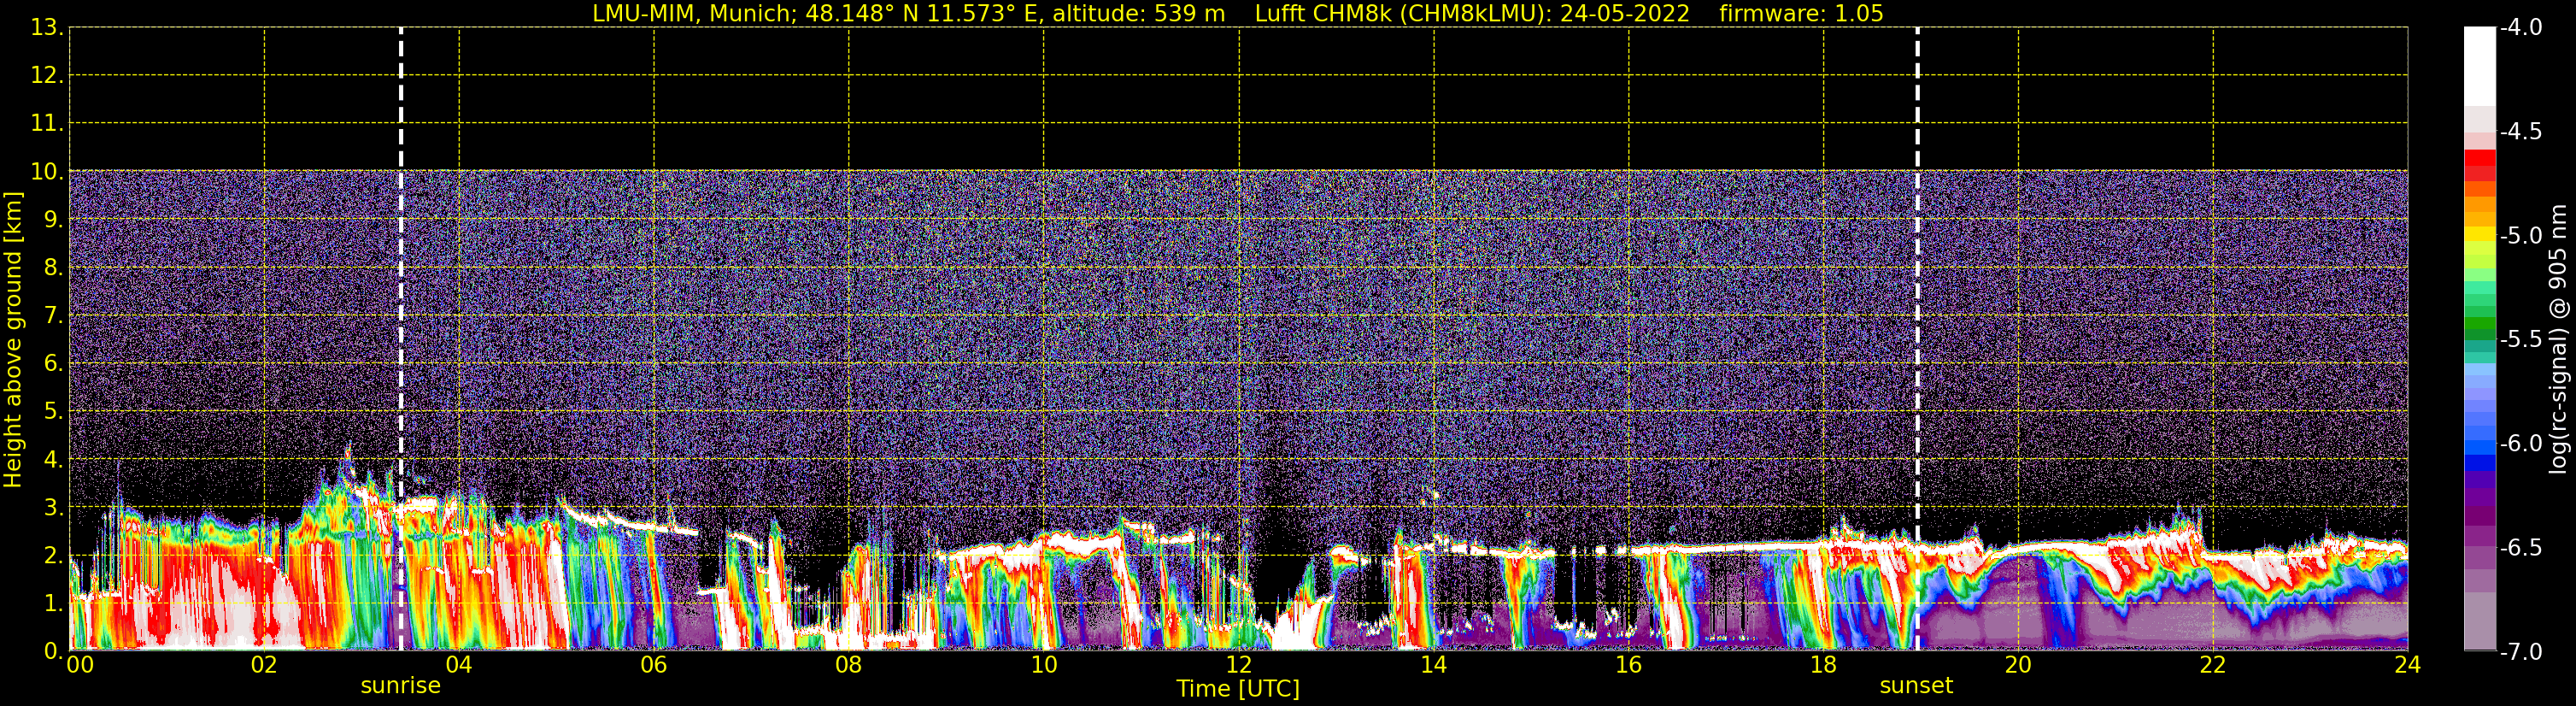
Task: Click the -5.0 colorbar tick label
Action: pyautogui.click(x=2520, y=236)
